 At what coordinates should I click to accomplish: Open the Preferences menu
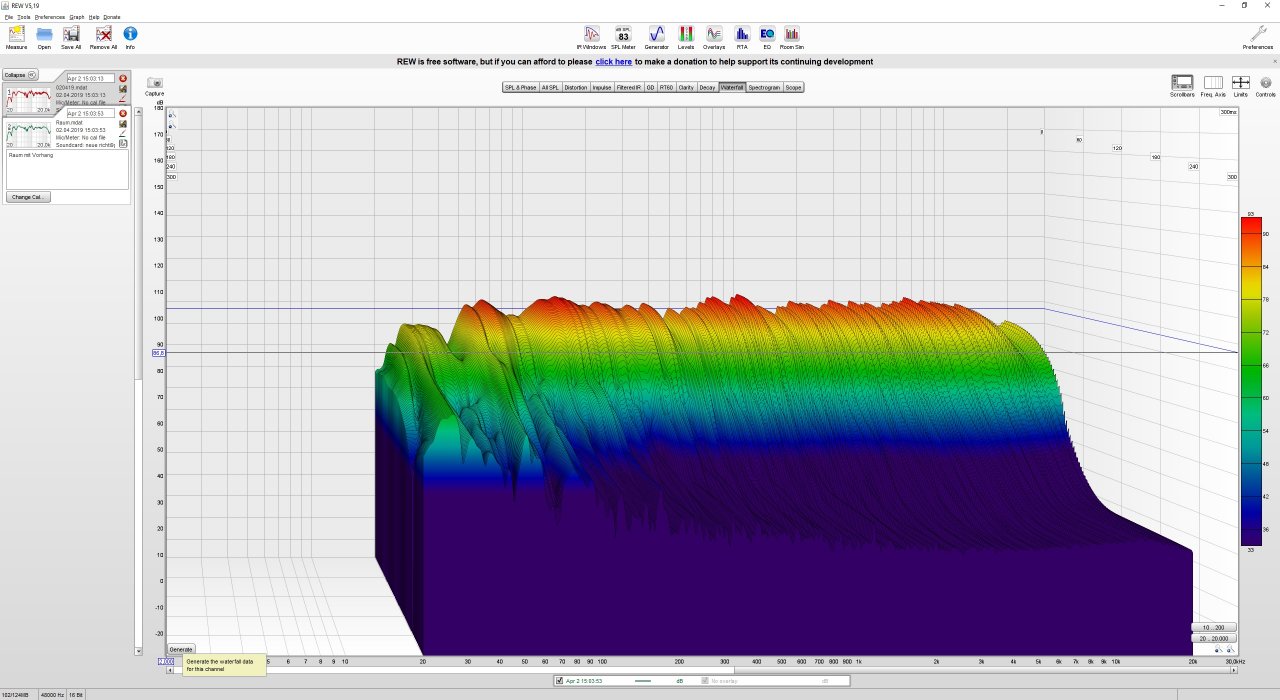[49, 17]
